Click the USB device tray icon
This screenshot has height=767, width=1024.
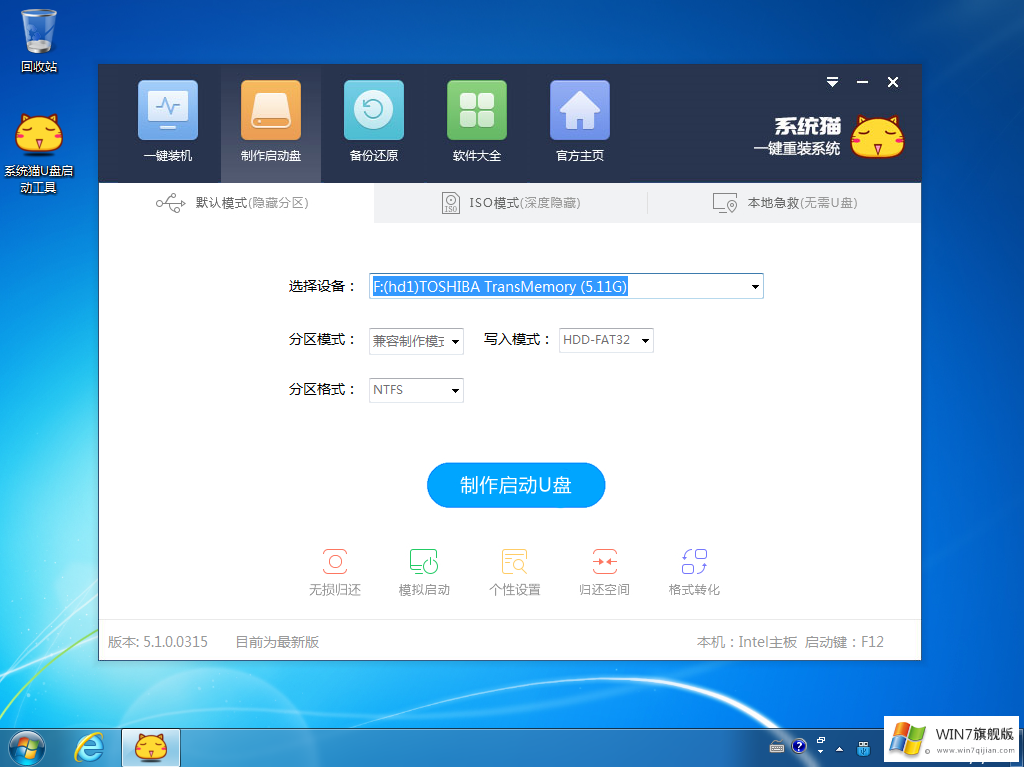863,748
